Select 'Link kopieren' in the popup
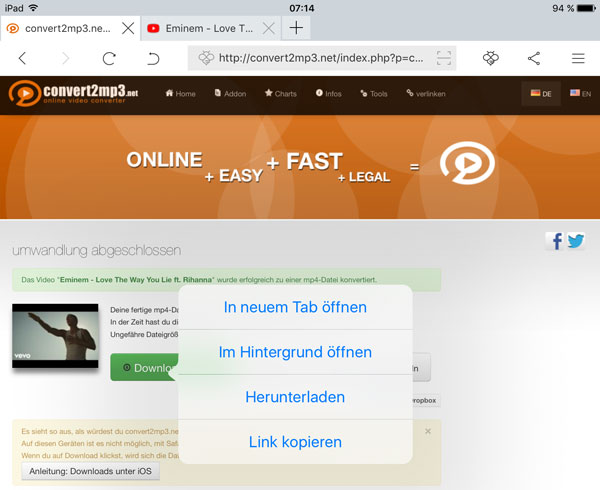 coord(295,442)
